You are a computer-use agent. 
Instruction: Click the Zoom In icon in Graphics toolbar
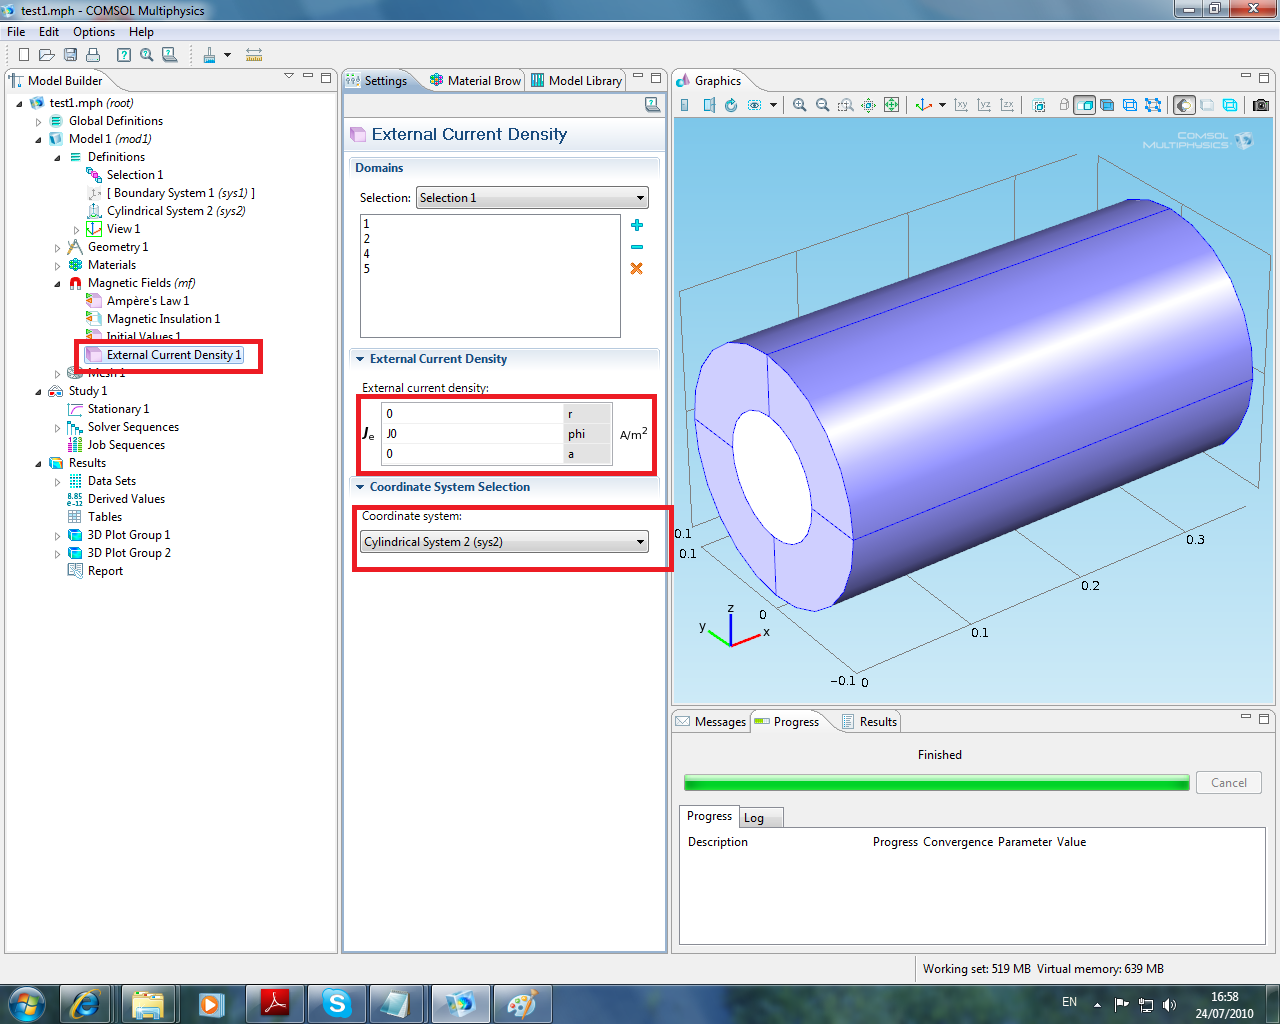[x=799, y=105]
